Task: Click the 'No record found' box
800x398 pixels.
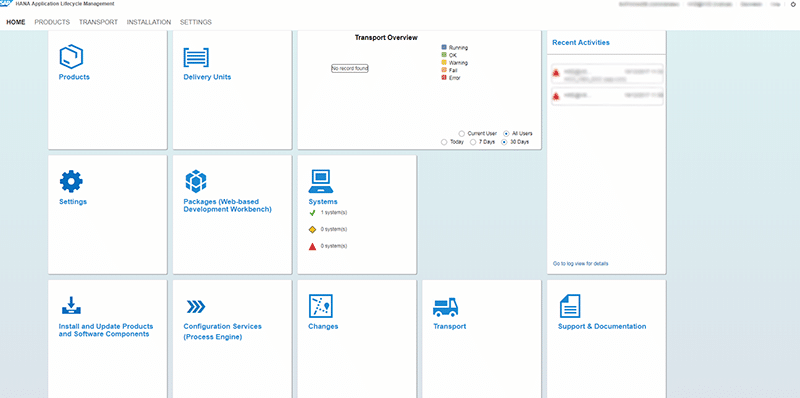Action: [349, 68]
